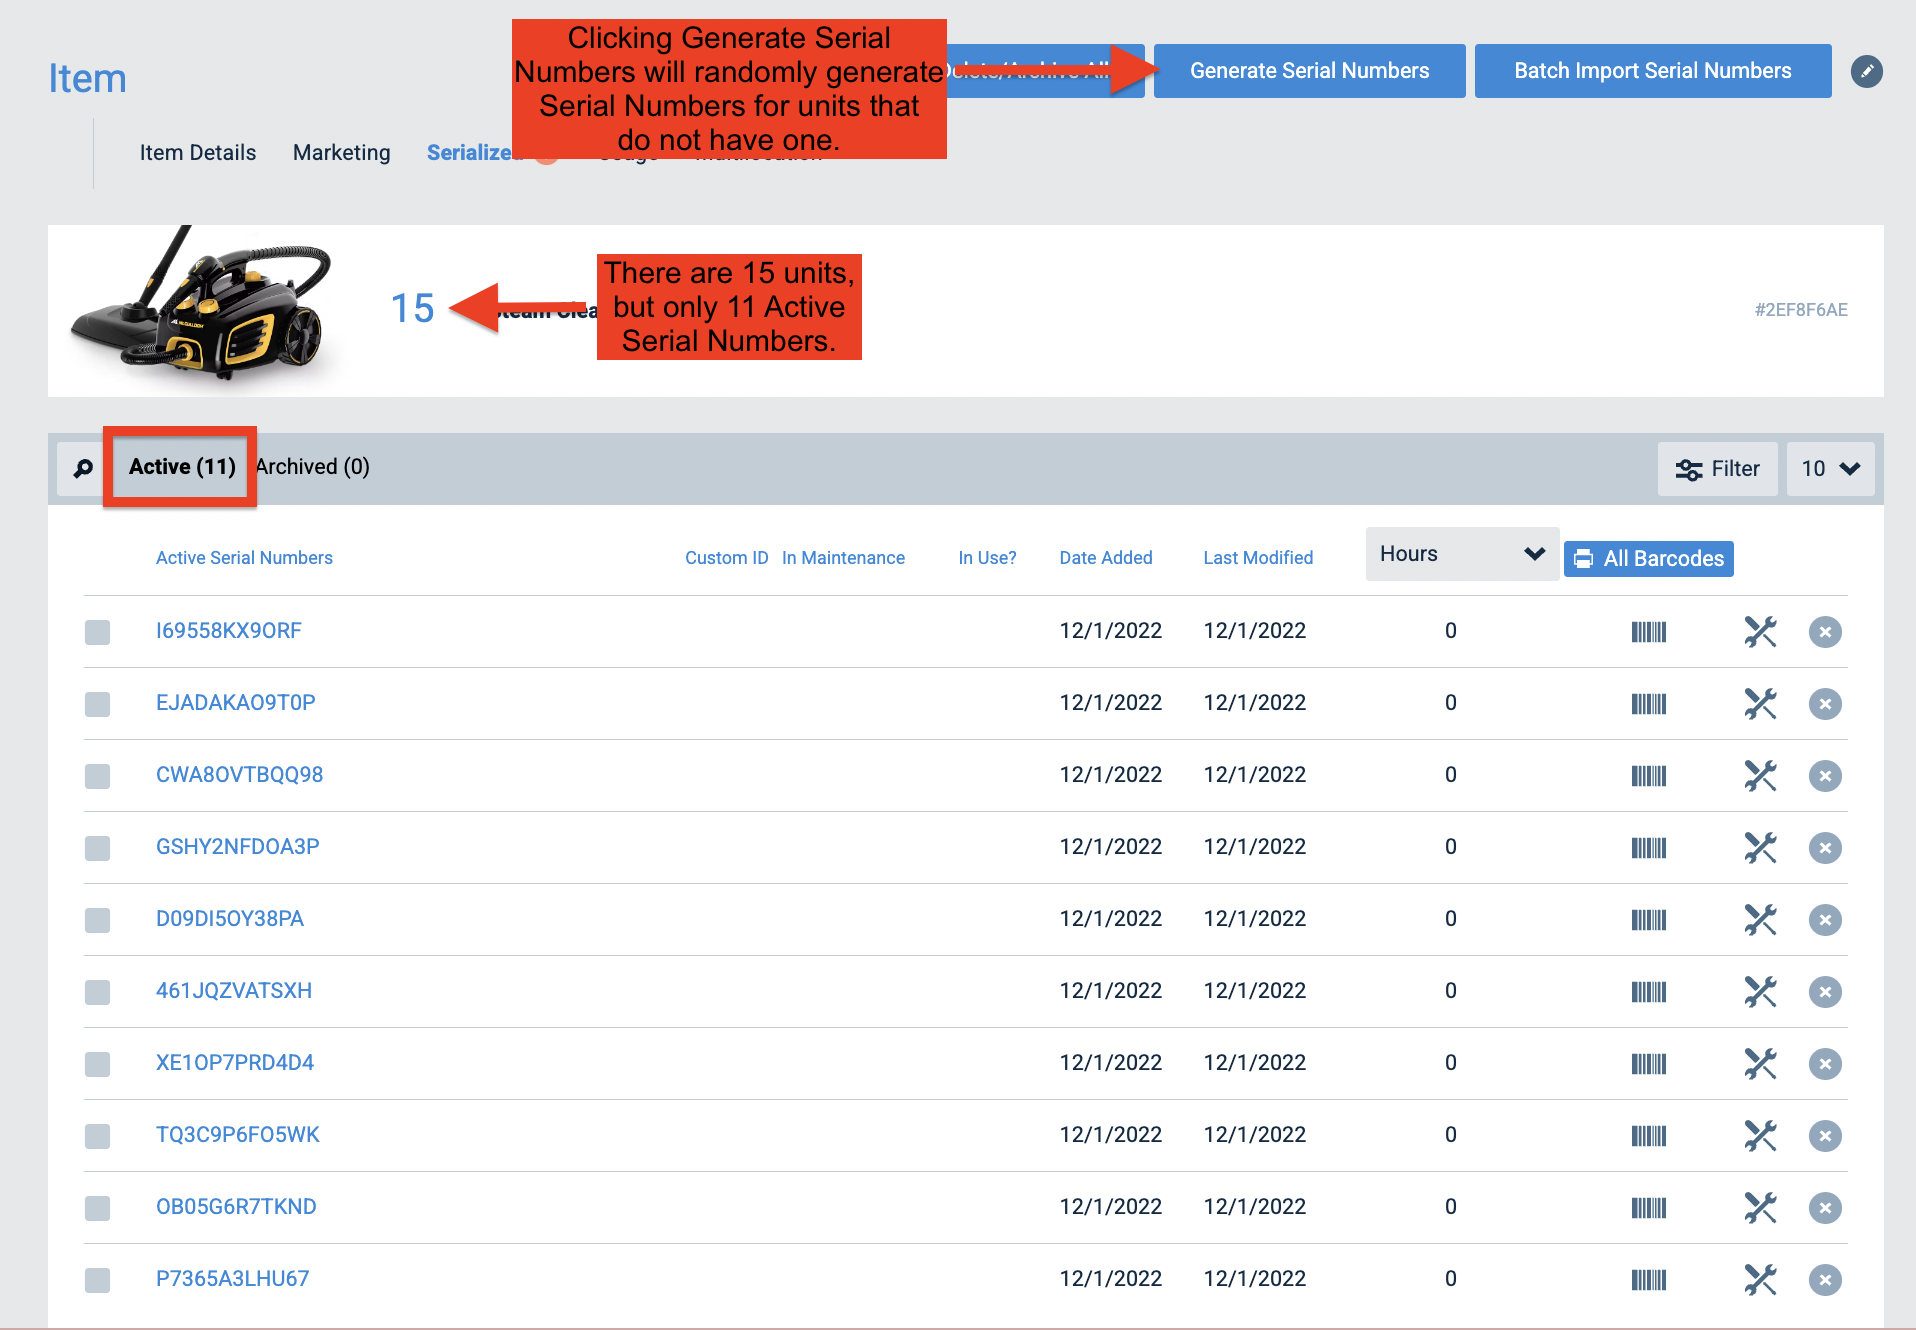The height and width of the screenshot is (1330, 1916).
Task: Sort by In Use? column
Action: click(987, 558)
